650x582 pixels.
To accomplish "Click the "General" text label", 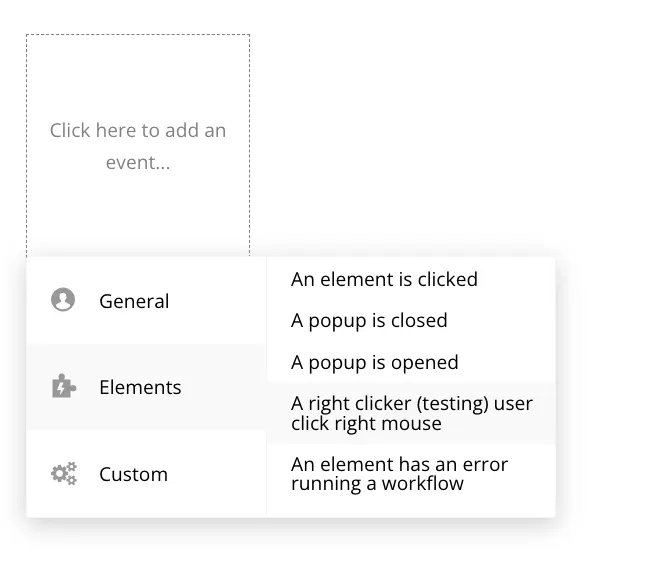I will 134,301.
